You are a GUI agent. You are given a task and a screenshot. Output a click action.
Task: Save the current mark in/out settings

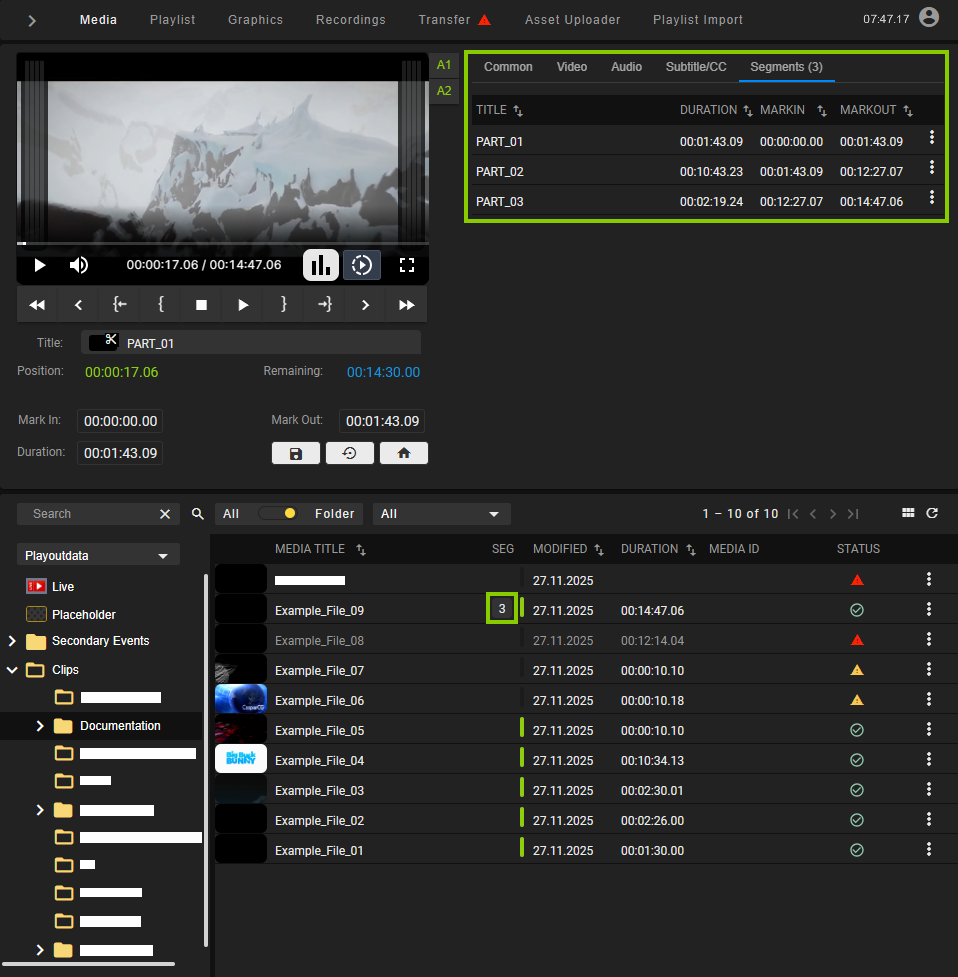point(296,453)
